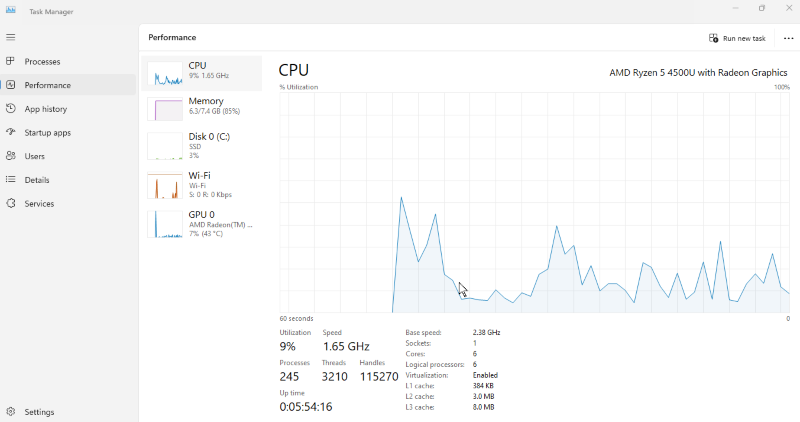Image resolution: width=800 pixels, height=422 pixels.
Task: Click the Logical processors label
Action: 435,364
